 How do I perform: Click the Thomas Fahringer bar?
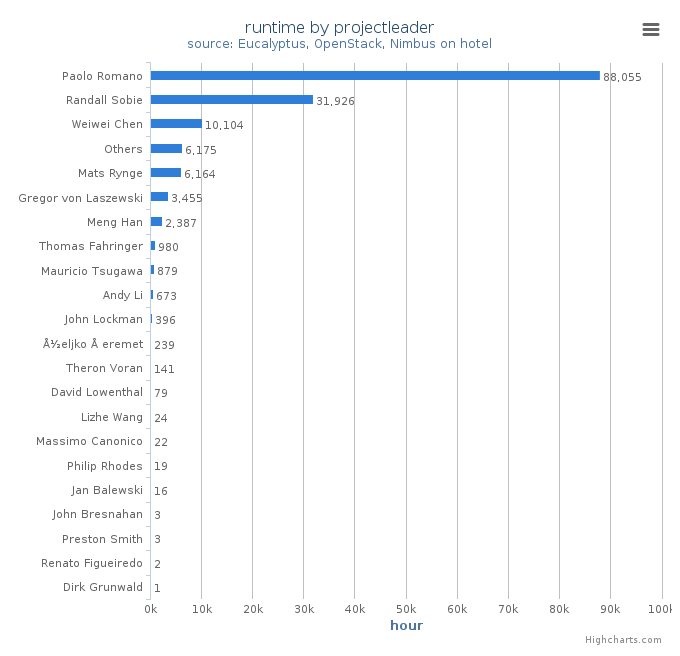tap(153, 246)
